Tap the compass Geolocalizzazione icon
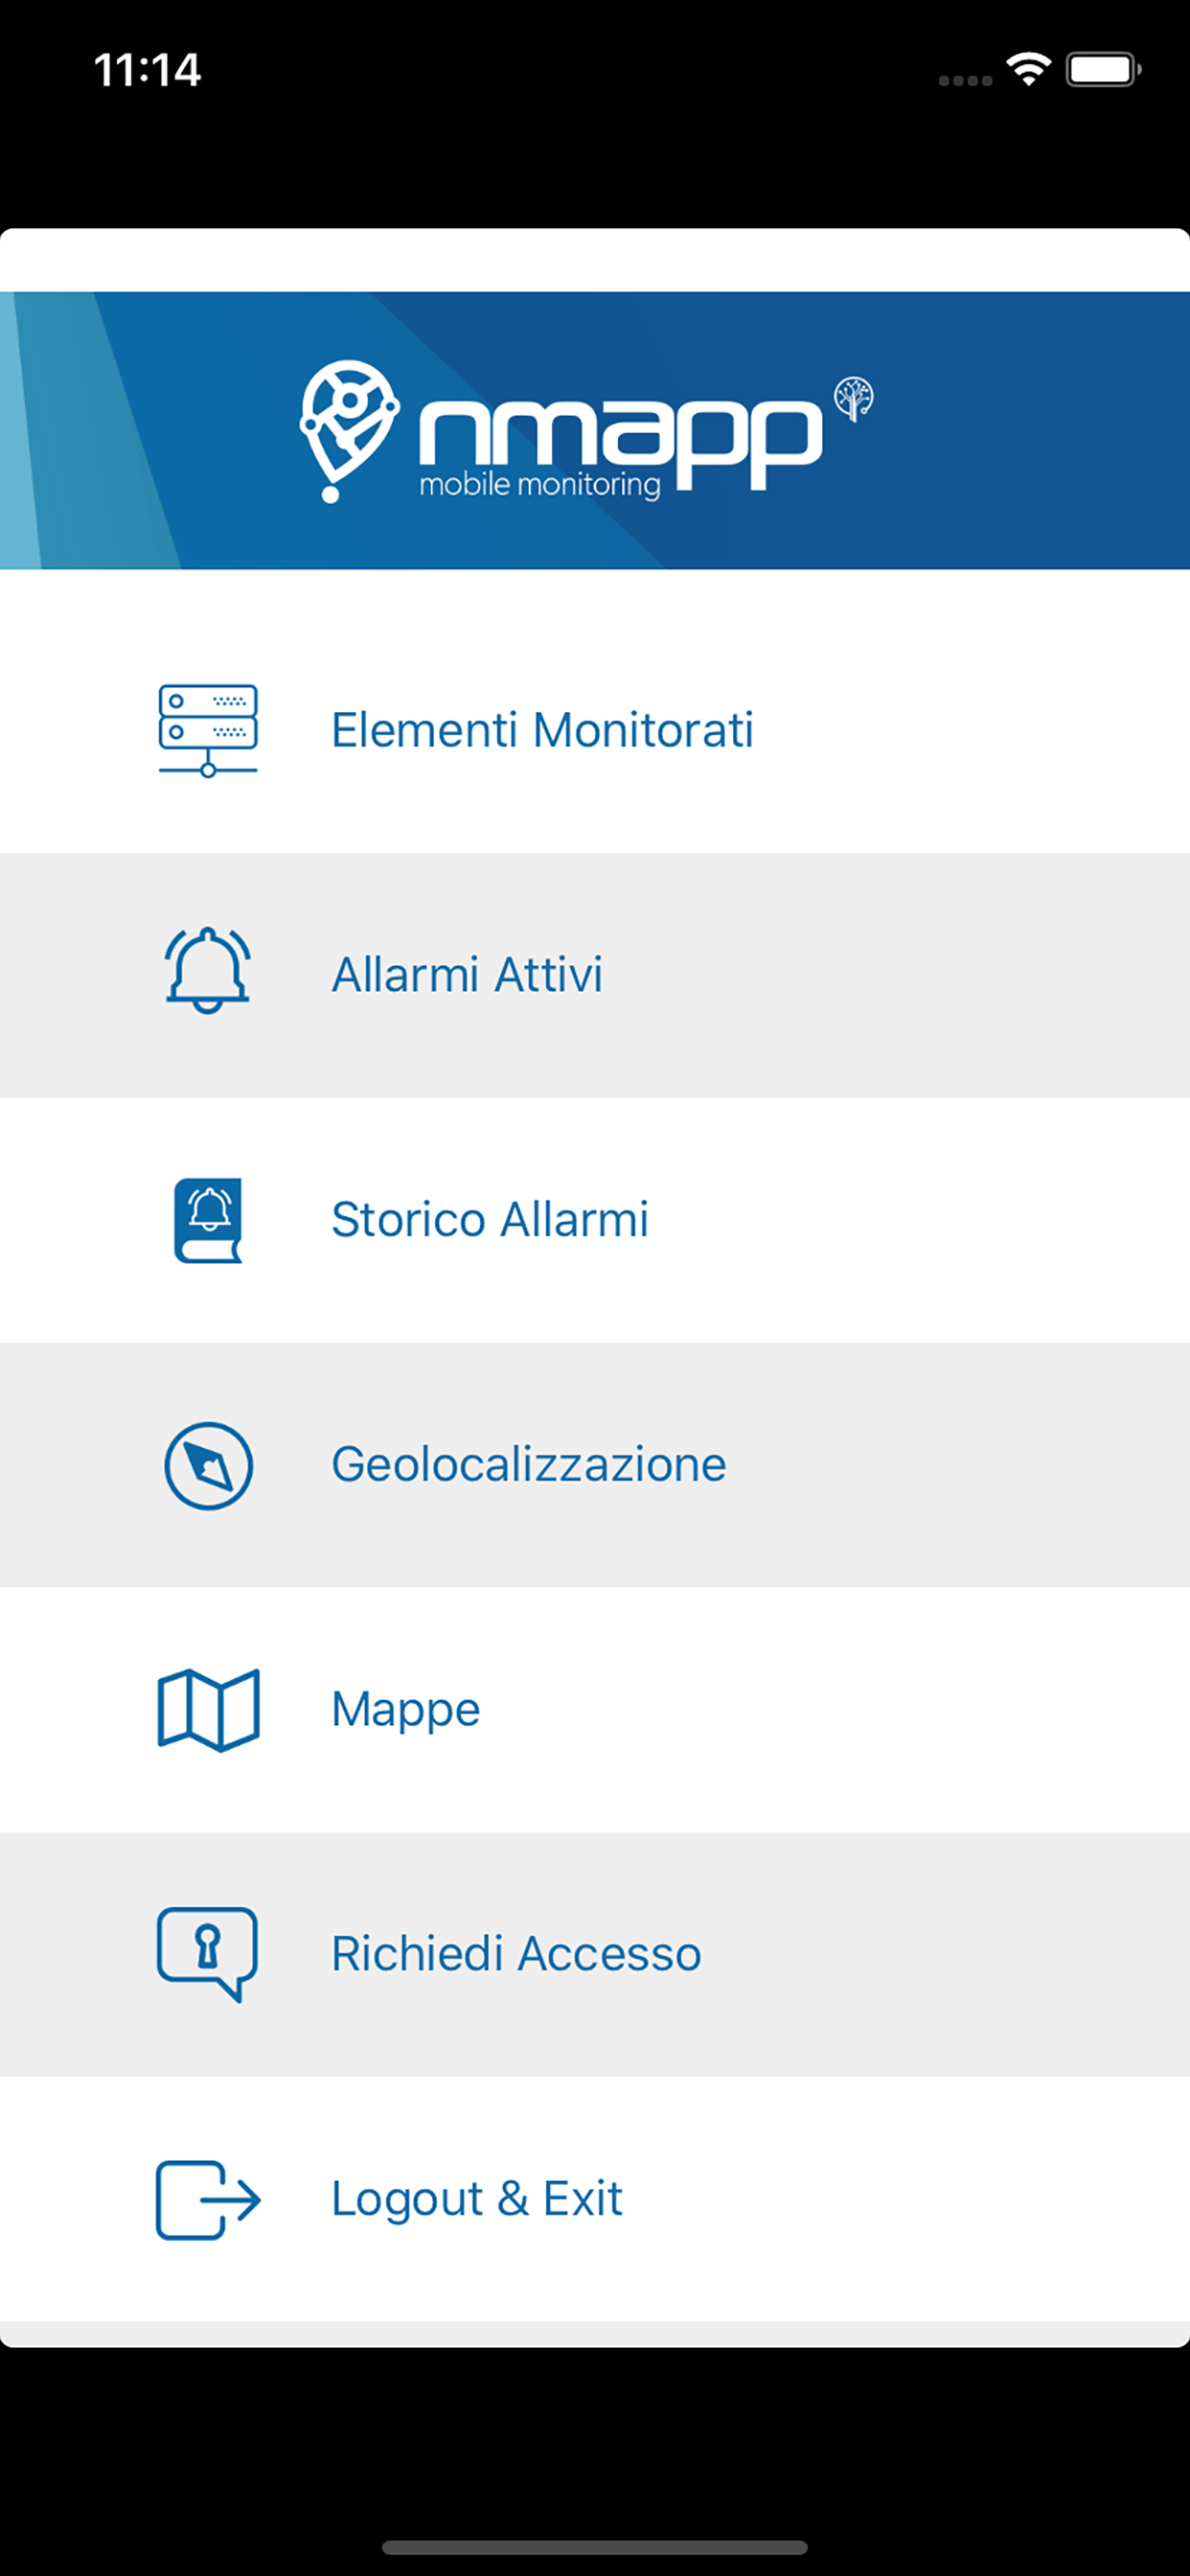 pyautogui.click(x=208, y=1465)
